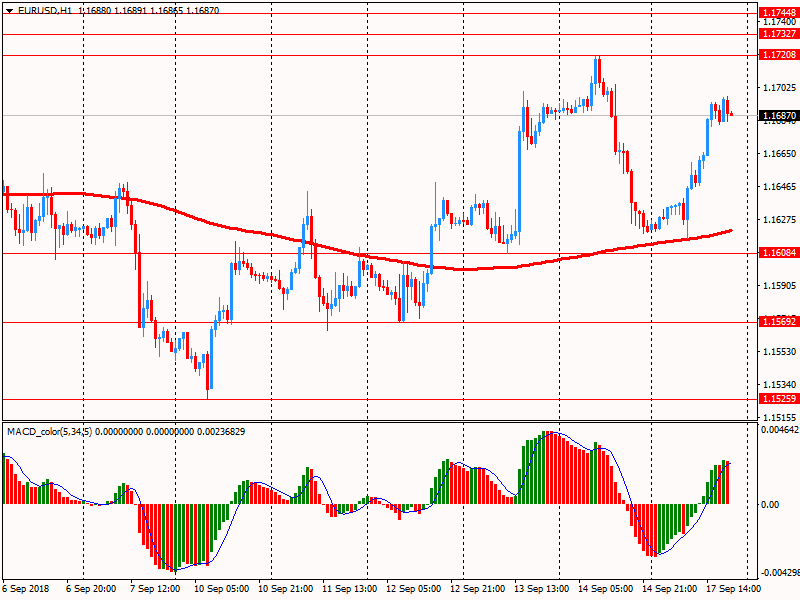Click the 1.15259 support level label

pyautogui.click(x=778, y=398)
